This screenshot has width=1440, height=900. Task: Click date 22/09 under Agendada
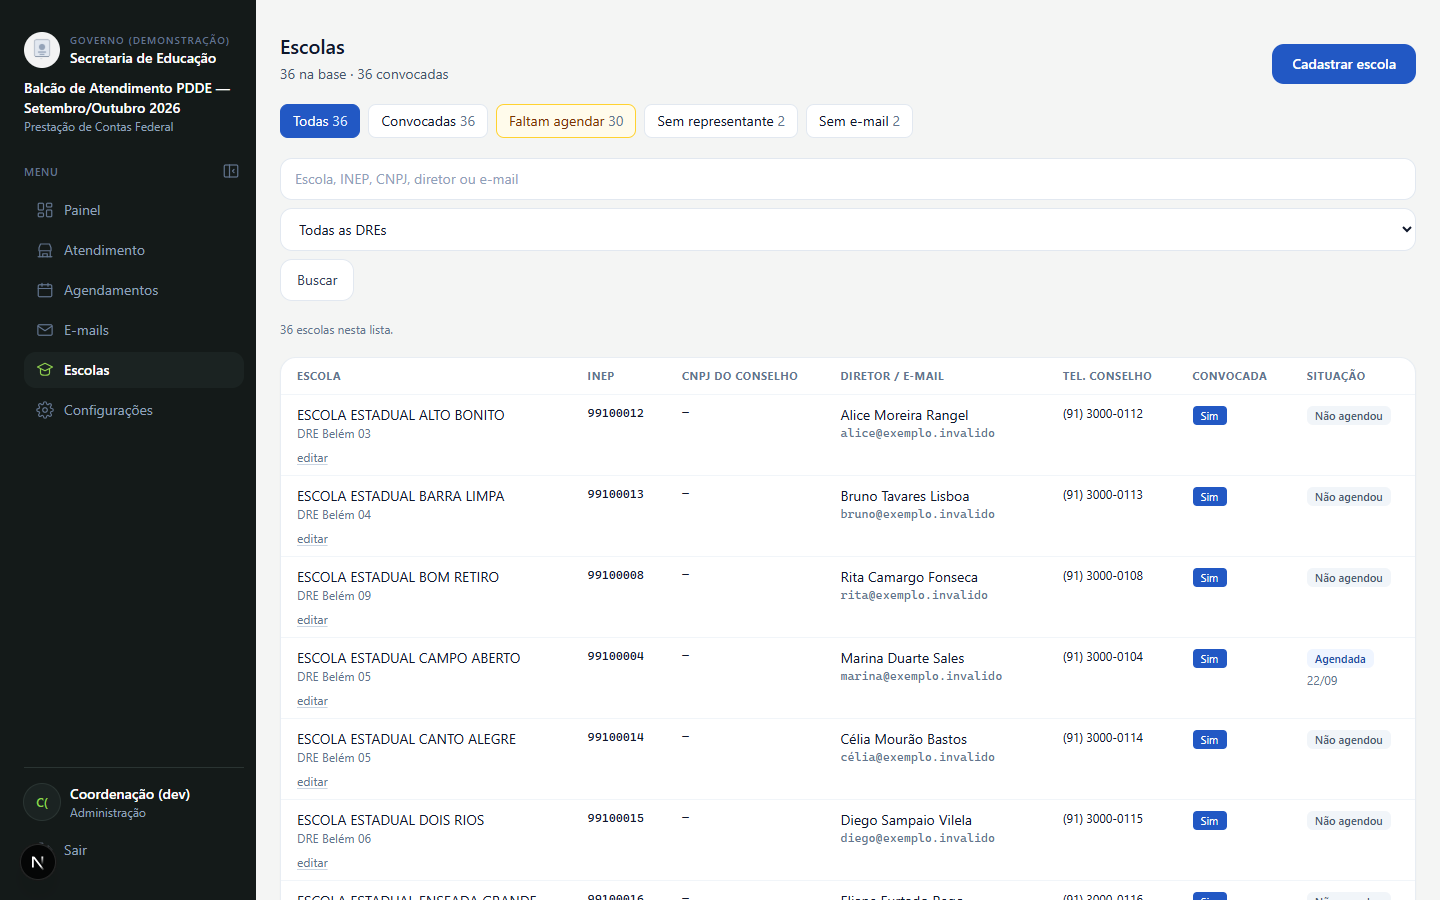click(x=1322, y=680)
